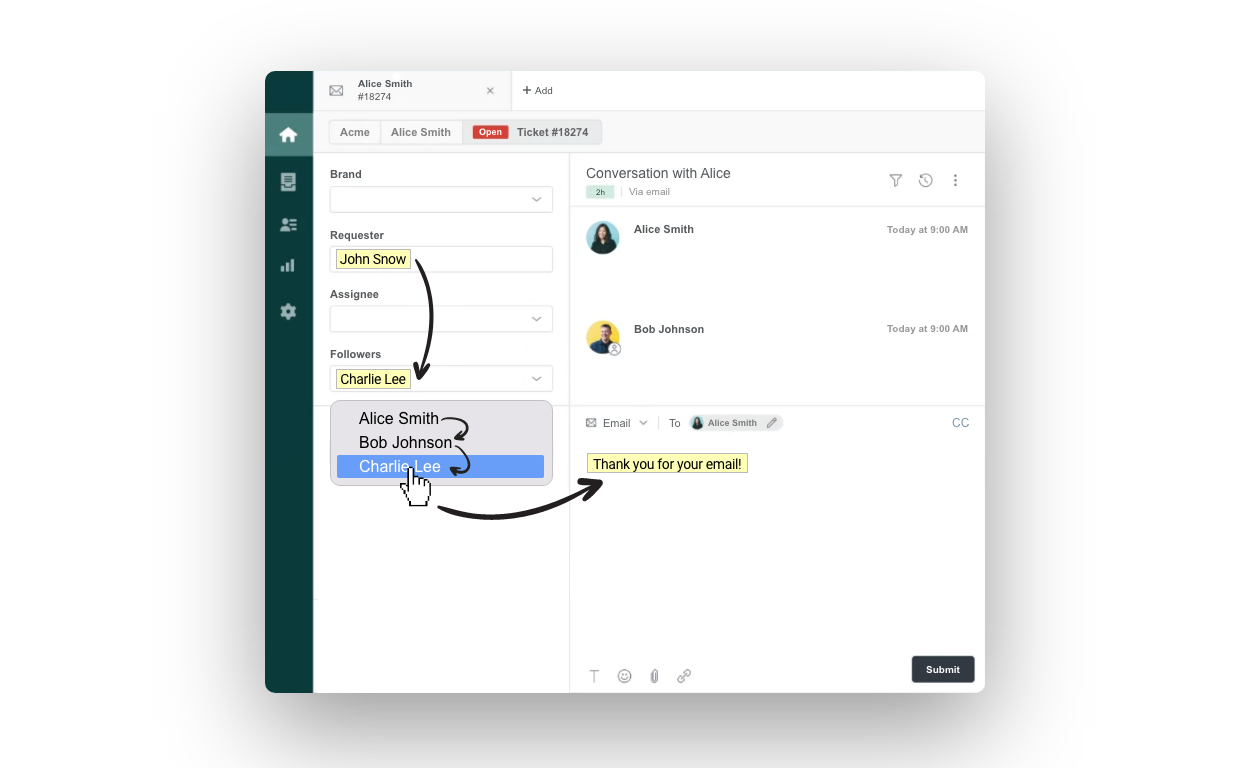Click the Open status badge
Viewport: 1250px width, 768px height.
(x=490, y=132)
